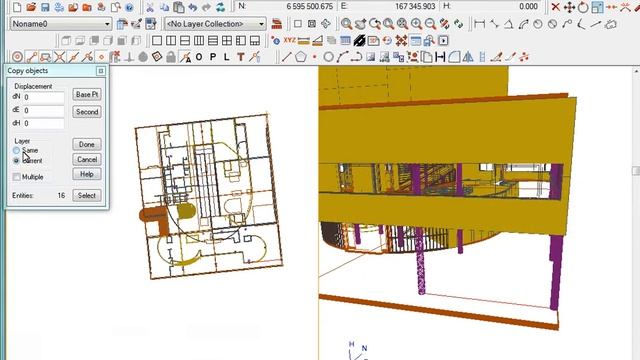Screen dimensions: 640x360
Task: Select the Move objects cross-arrow icon
Action: pyautogui.click(x=569, y=7)
